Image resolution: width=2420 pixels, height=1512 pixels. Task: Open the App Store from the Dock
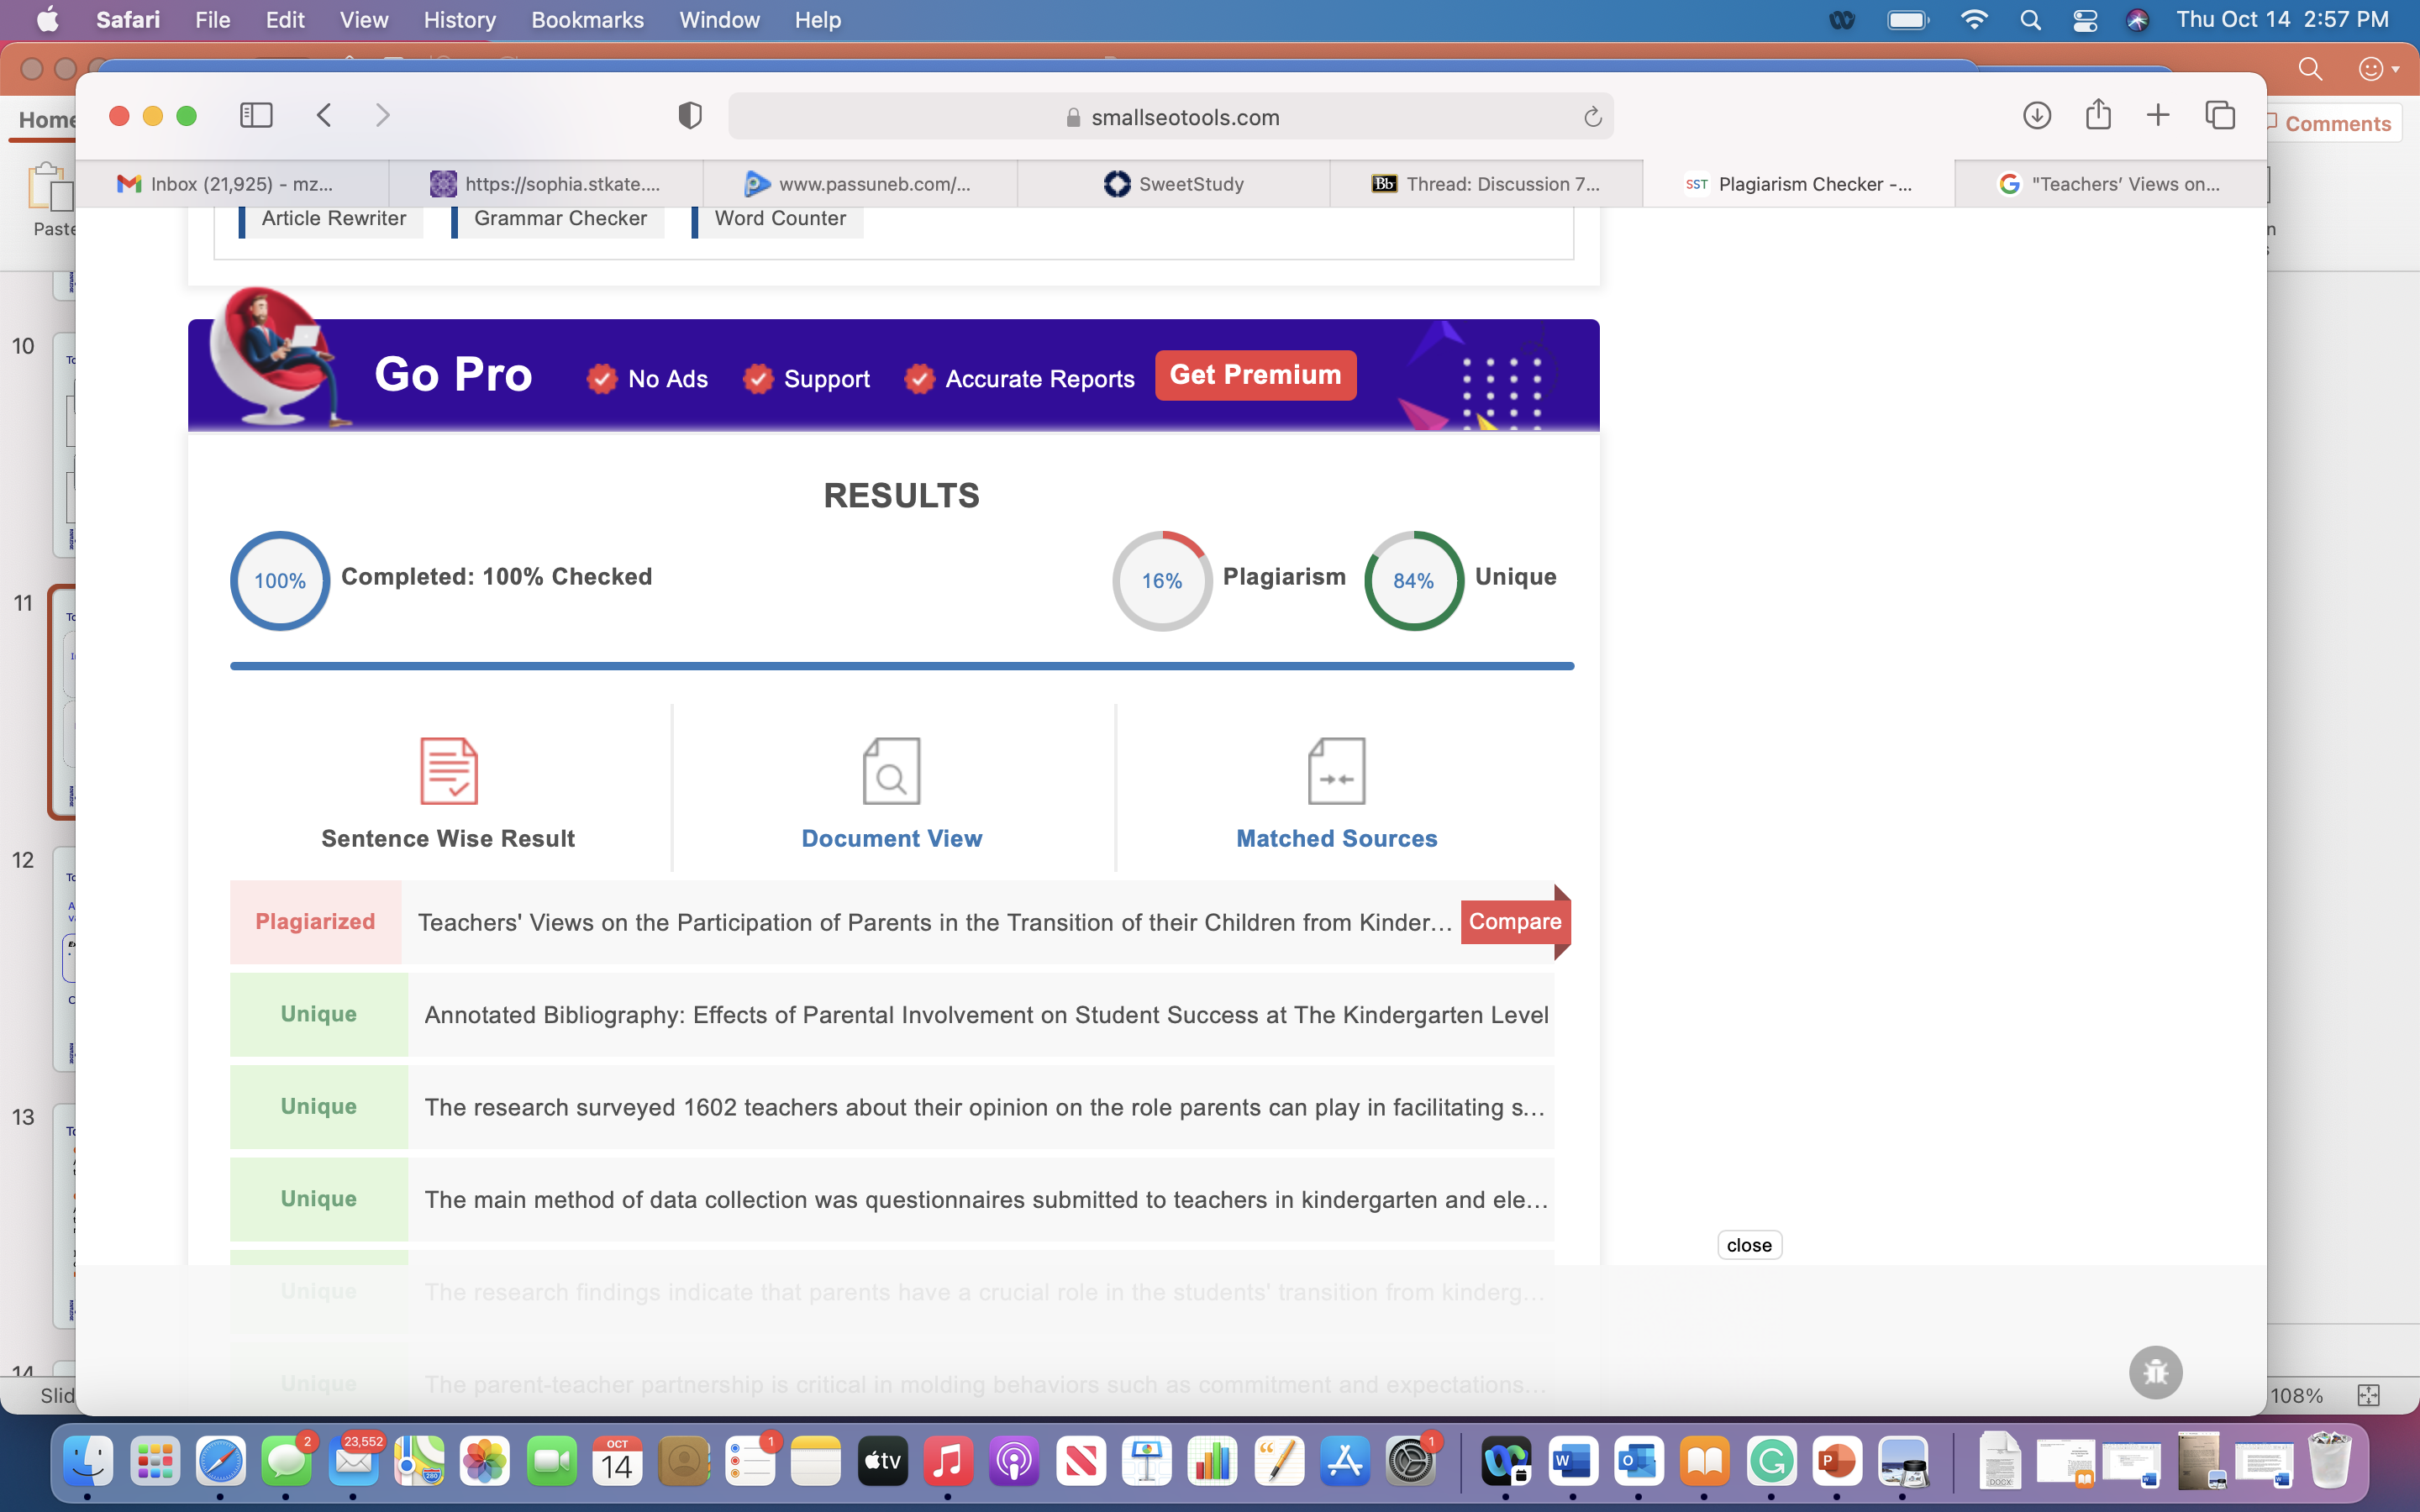click(1345, 1462)
